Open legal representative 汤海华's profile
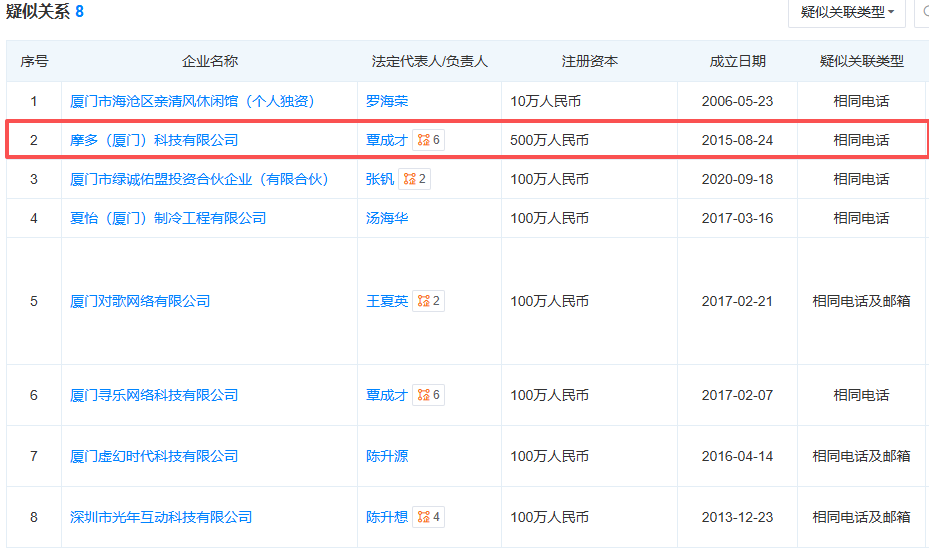Screen dimensions: 929x549 [387, 218]
